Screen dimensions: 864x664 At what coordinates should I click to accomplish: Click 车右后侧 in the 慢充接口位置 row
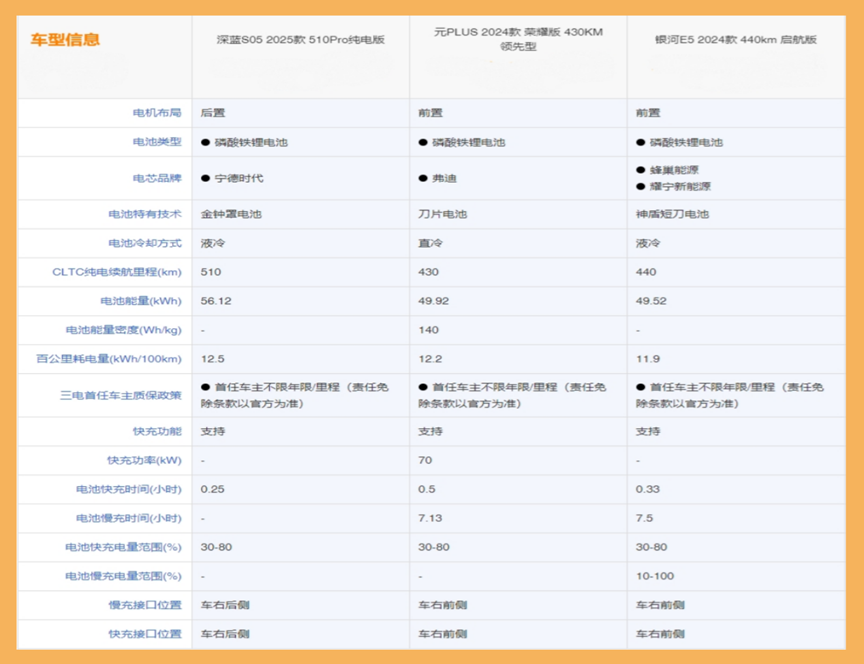pyautogui.click(x=225, y=605)
